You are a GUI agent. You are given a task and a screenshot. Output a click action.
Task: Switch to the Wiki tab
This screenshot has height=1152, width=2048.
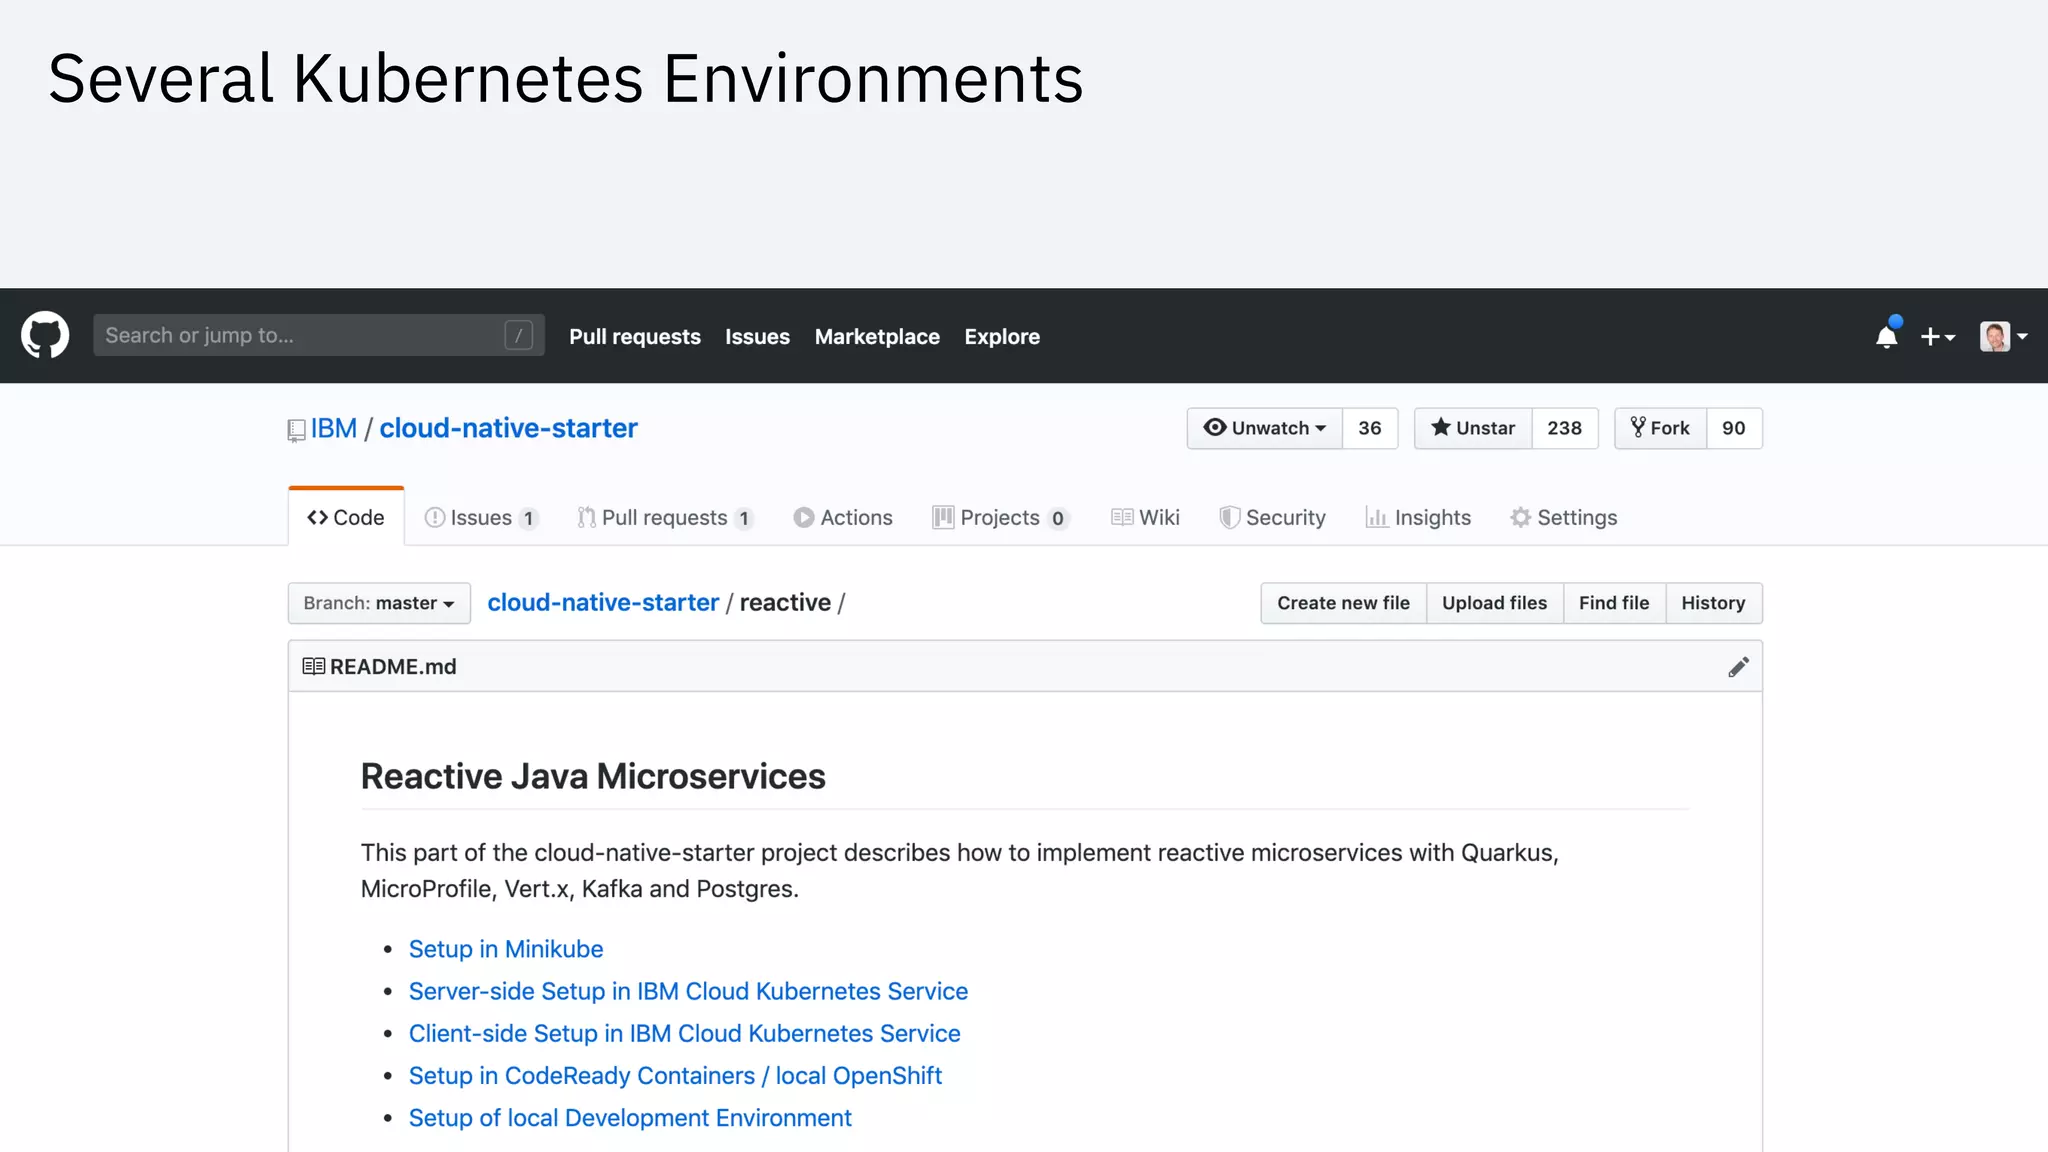coord(1145,517)
